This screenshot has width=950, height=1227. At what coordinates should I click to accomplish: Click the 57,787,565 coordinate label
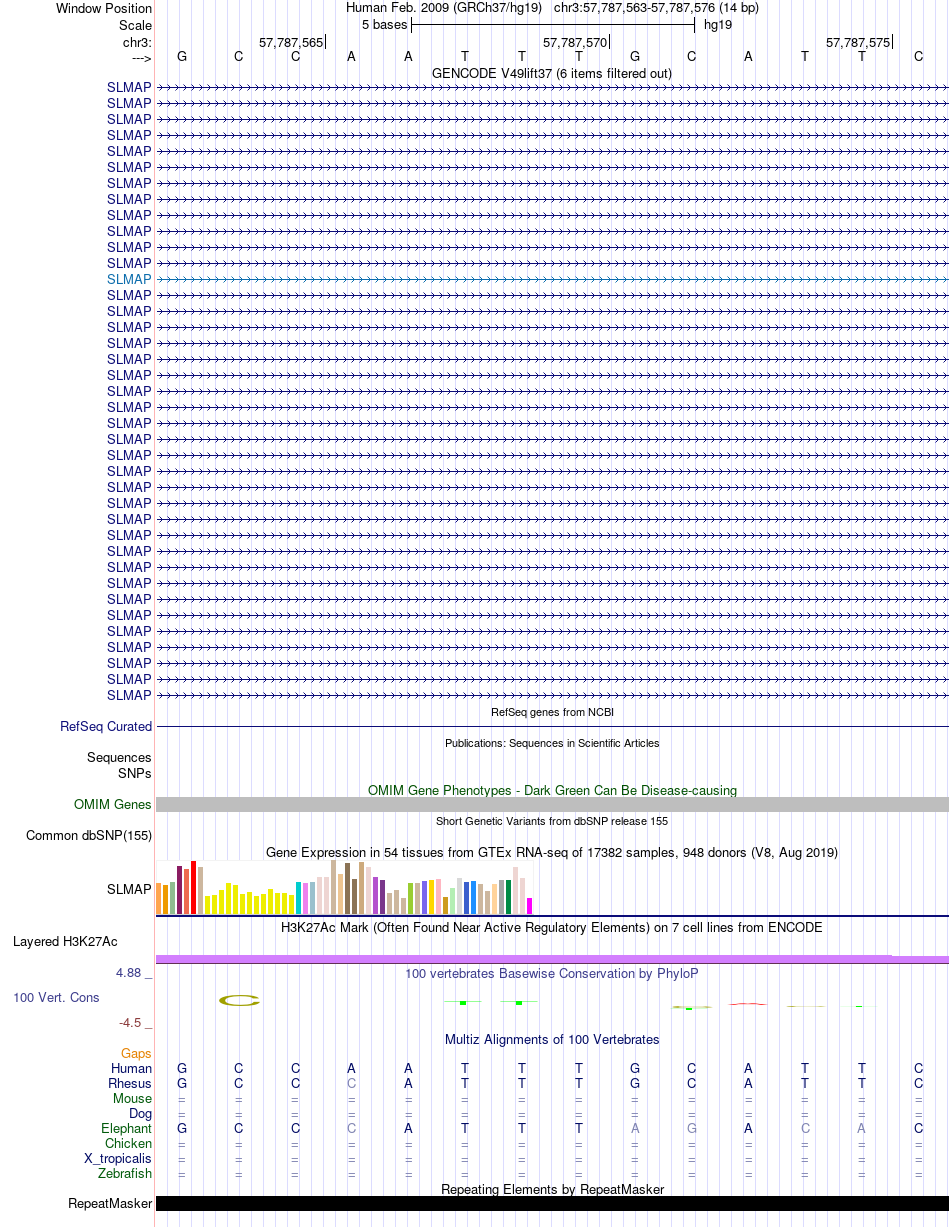point(291,42)
